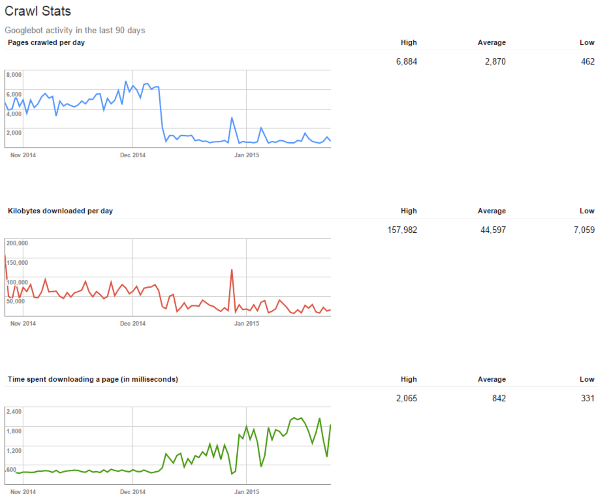Click the 6,000 axis label on blue chart

[14, 94]
